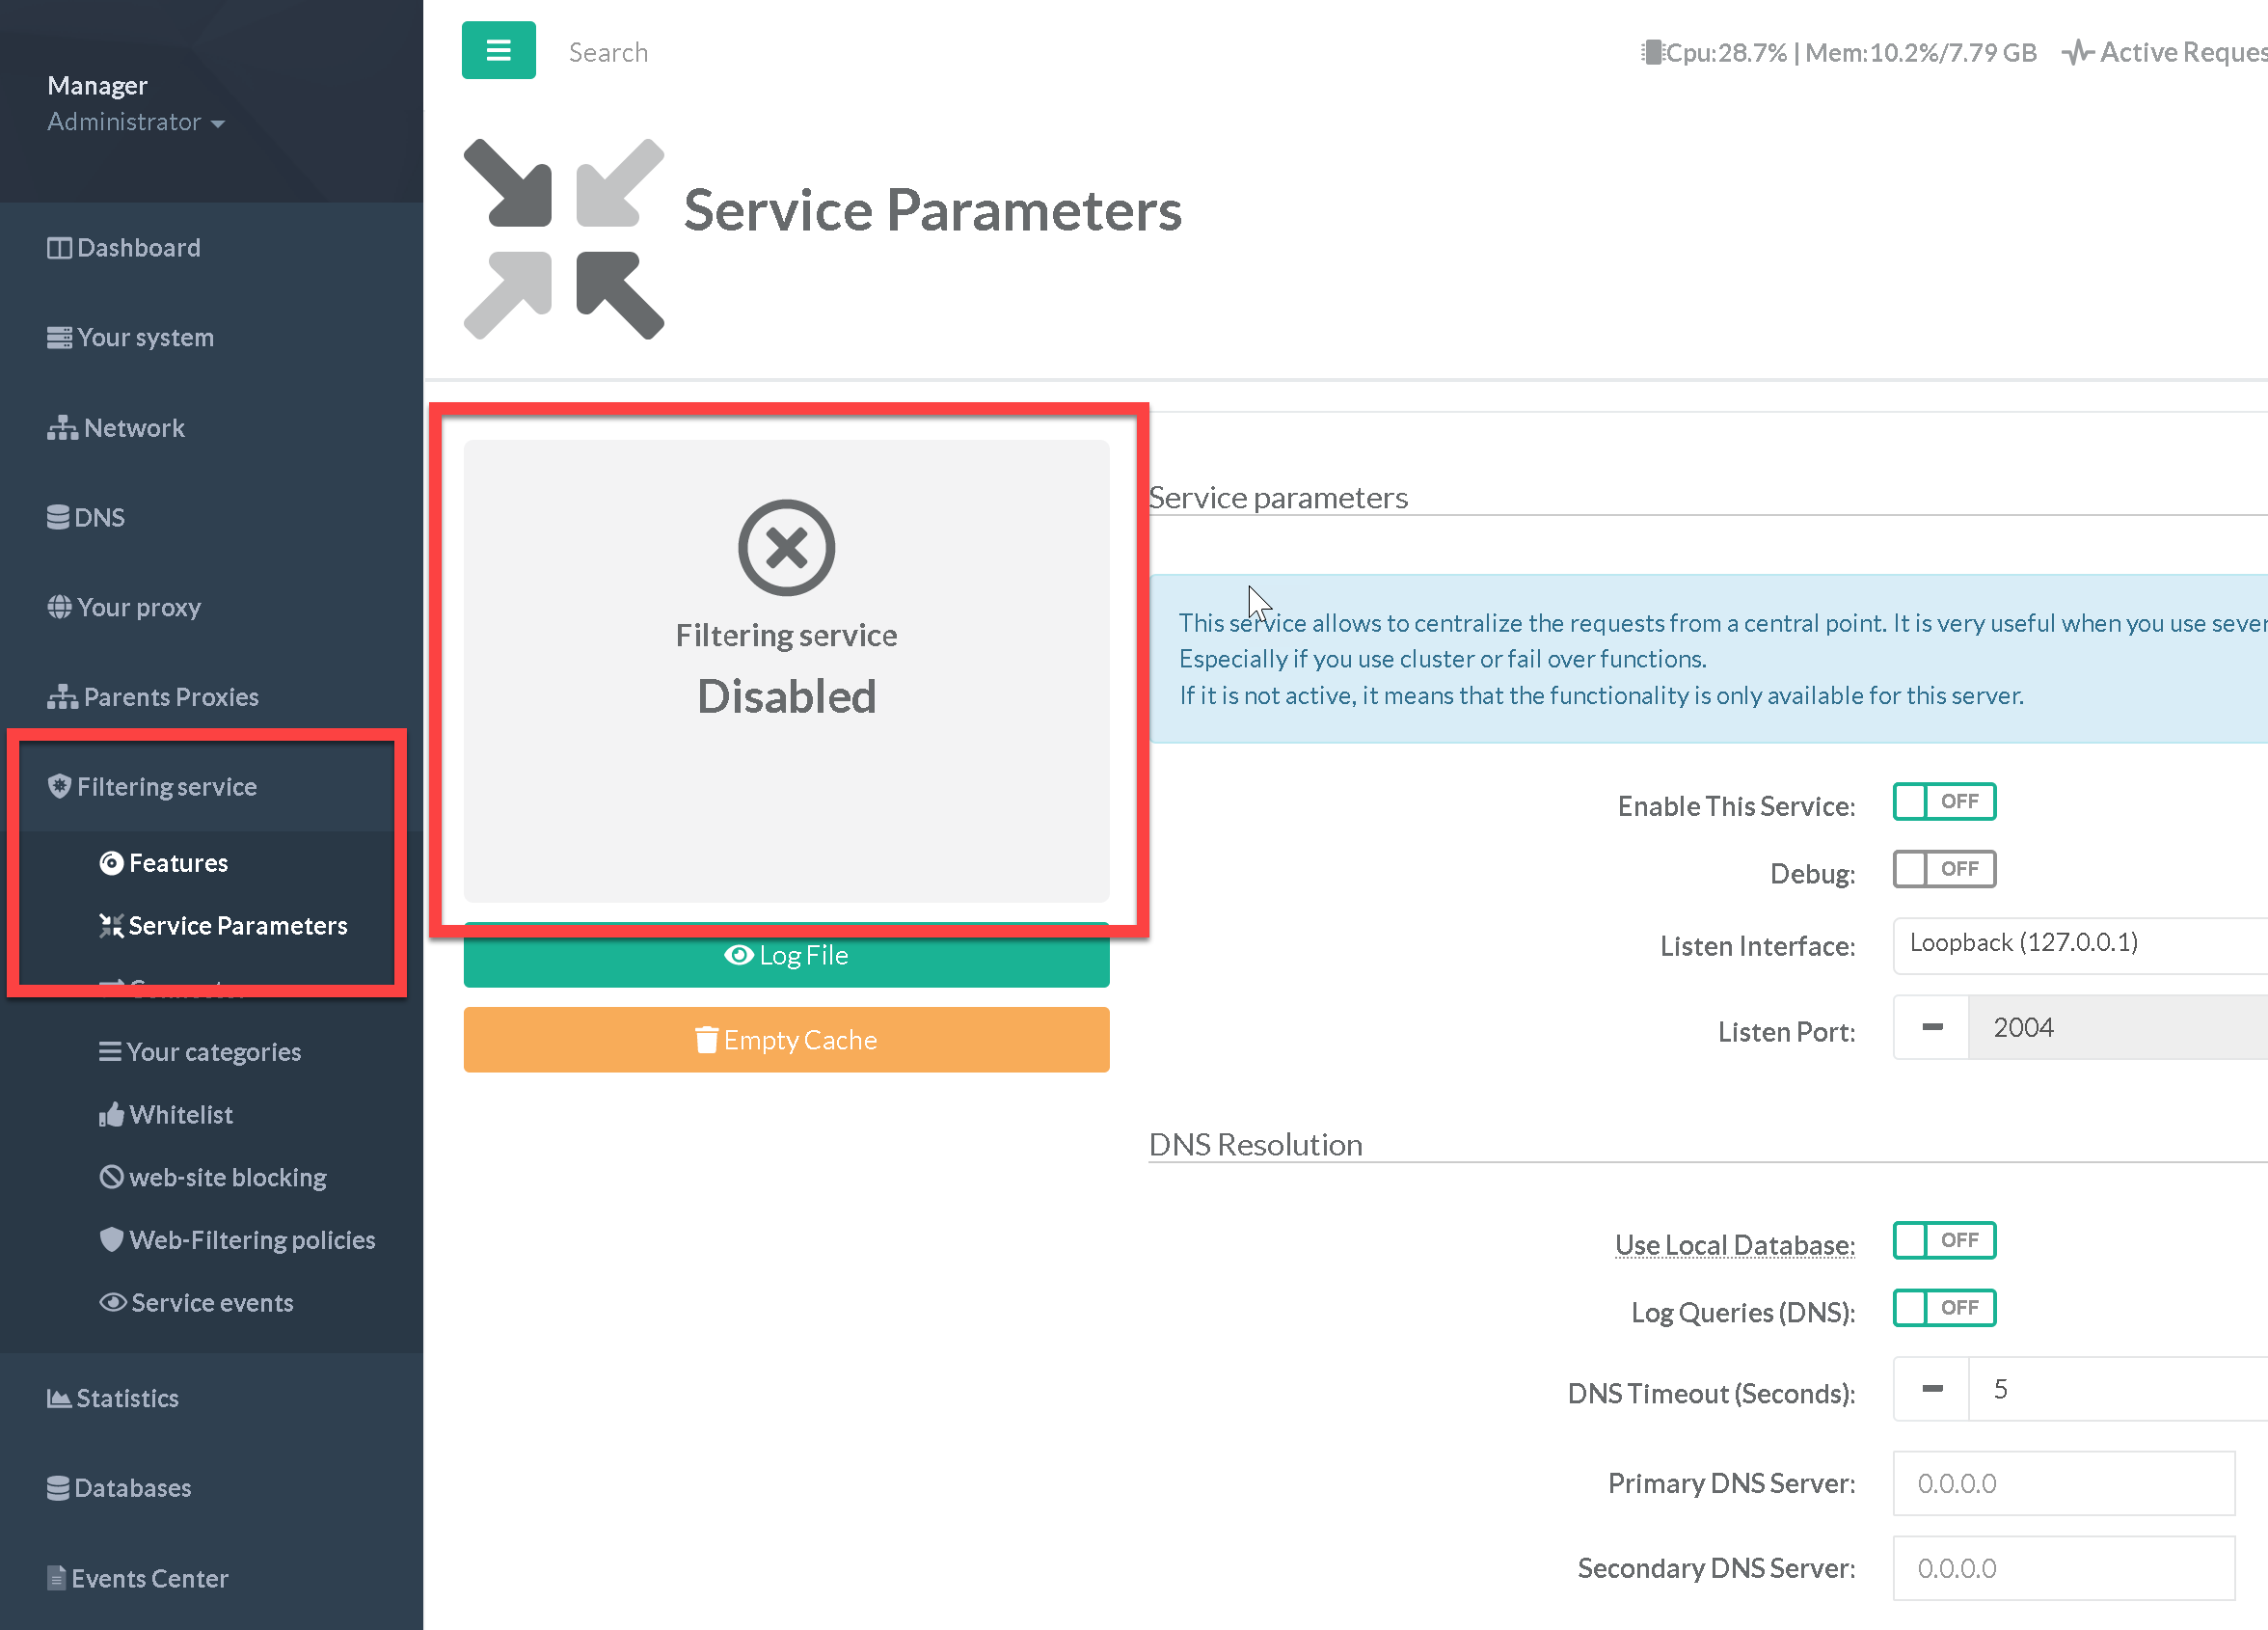Screen dimensions: 2268x1630
Task: Toggle the Debug switch
Action: point(1943,869)
